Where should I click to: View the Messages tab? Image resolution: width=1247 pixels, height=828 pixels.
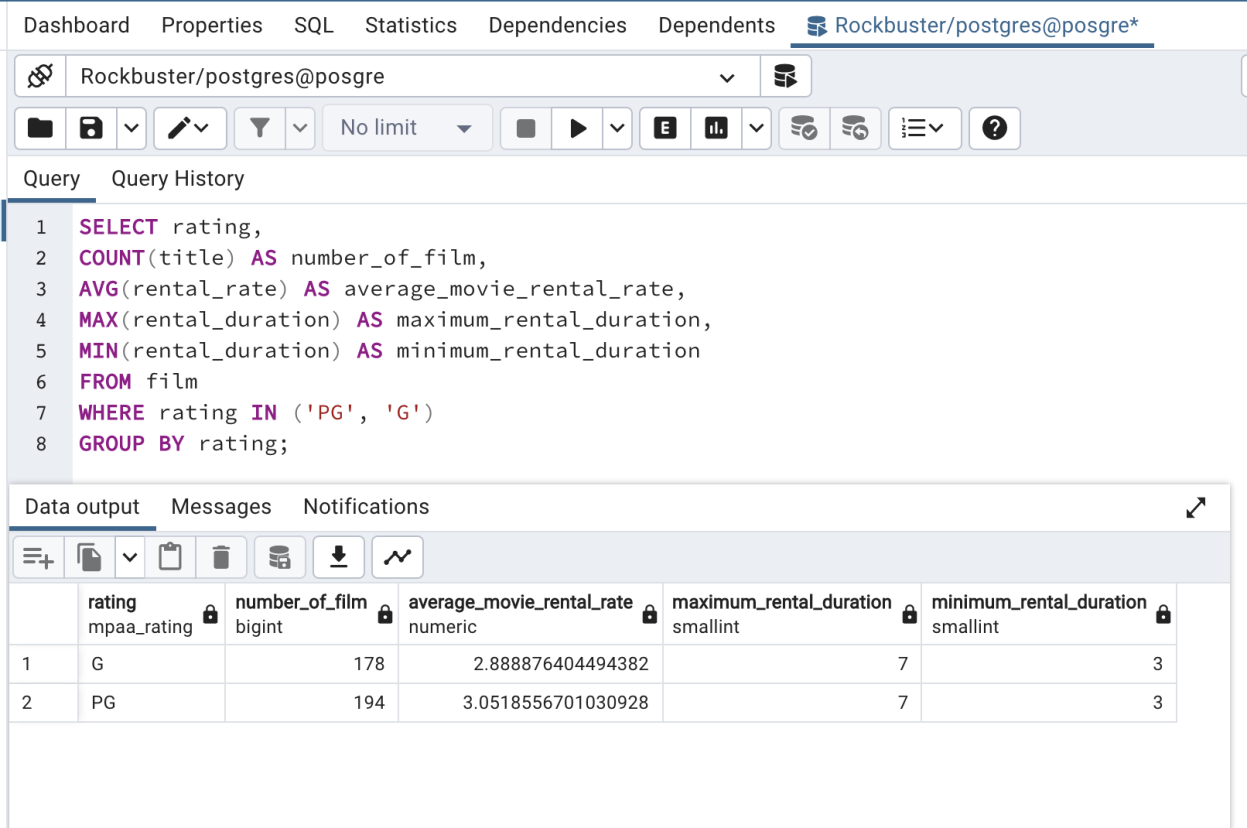coord(221,507)
